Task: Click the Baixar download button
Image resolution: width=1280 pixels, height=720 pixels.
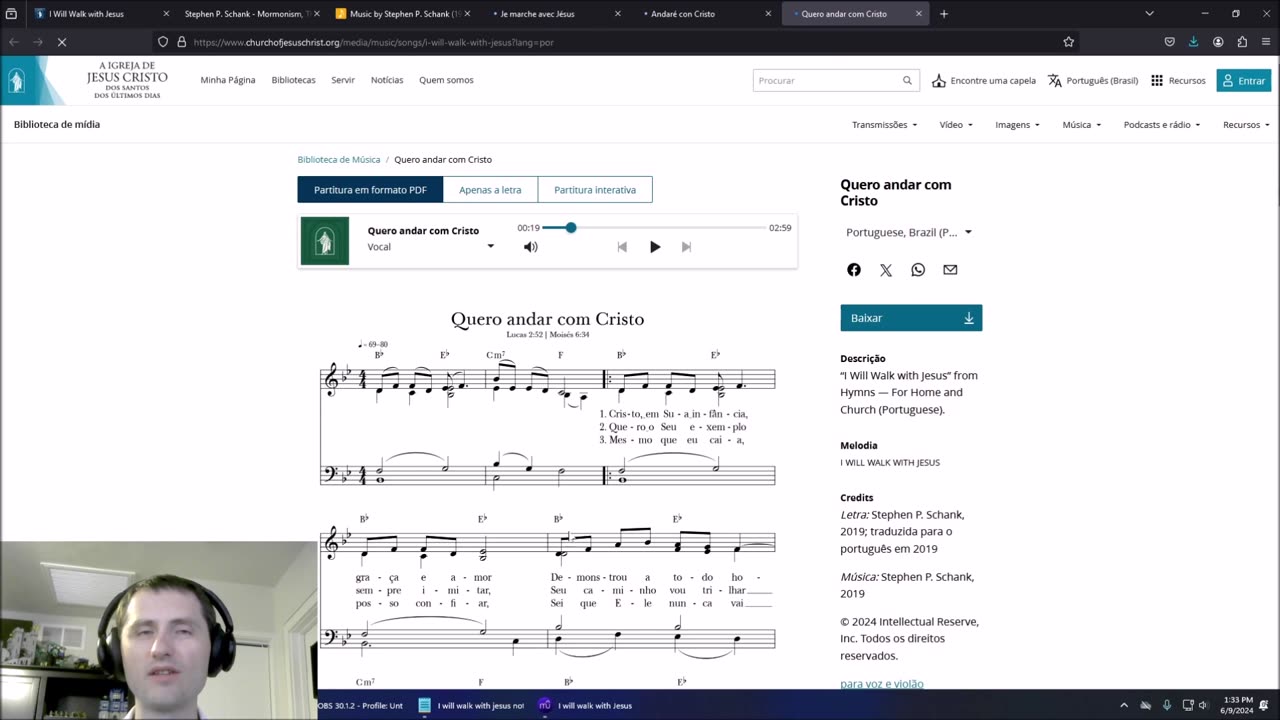Action: [911, 318]
